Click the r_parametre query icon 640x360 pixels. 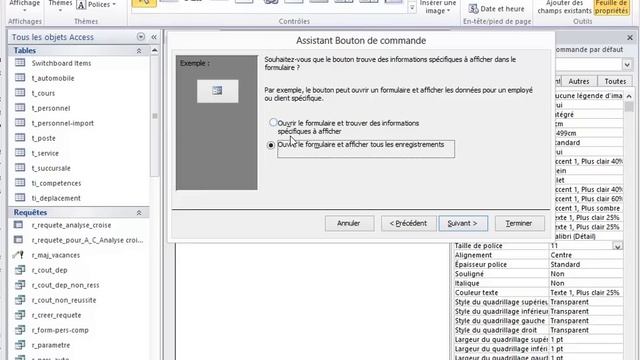(20, 345)
